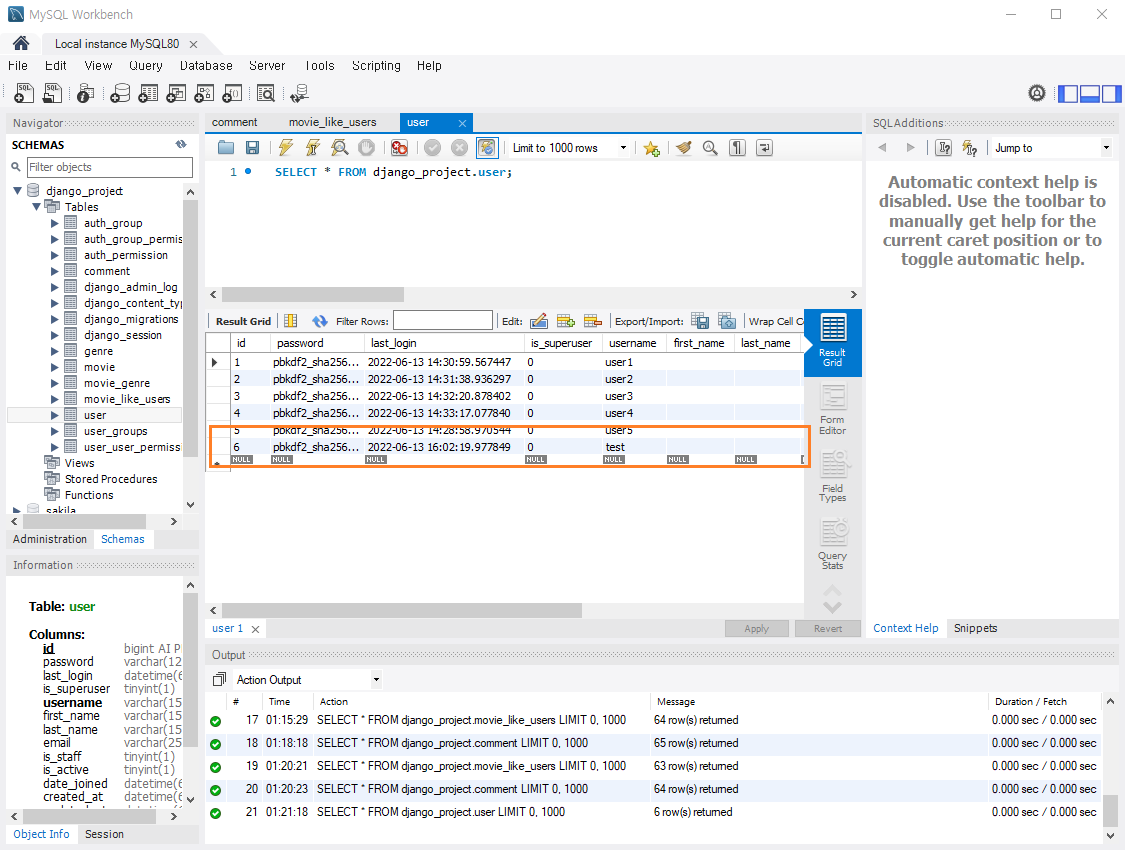Stop query execution hand icon

(366, 148)
